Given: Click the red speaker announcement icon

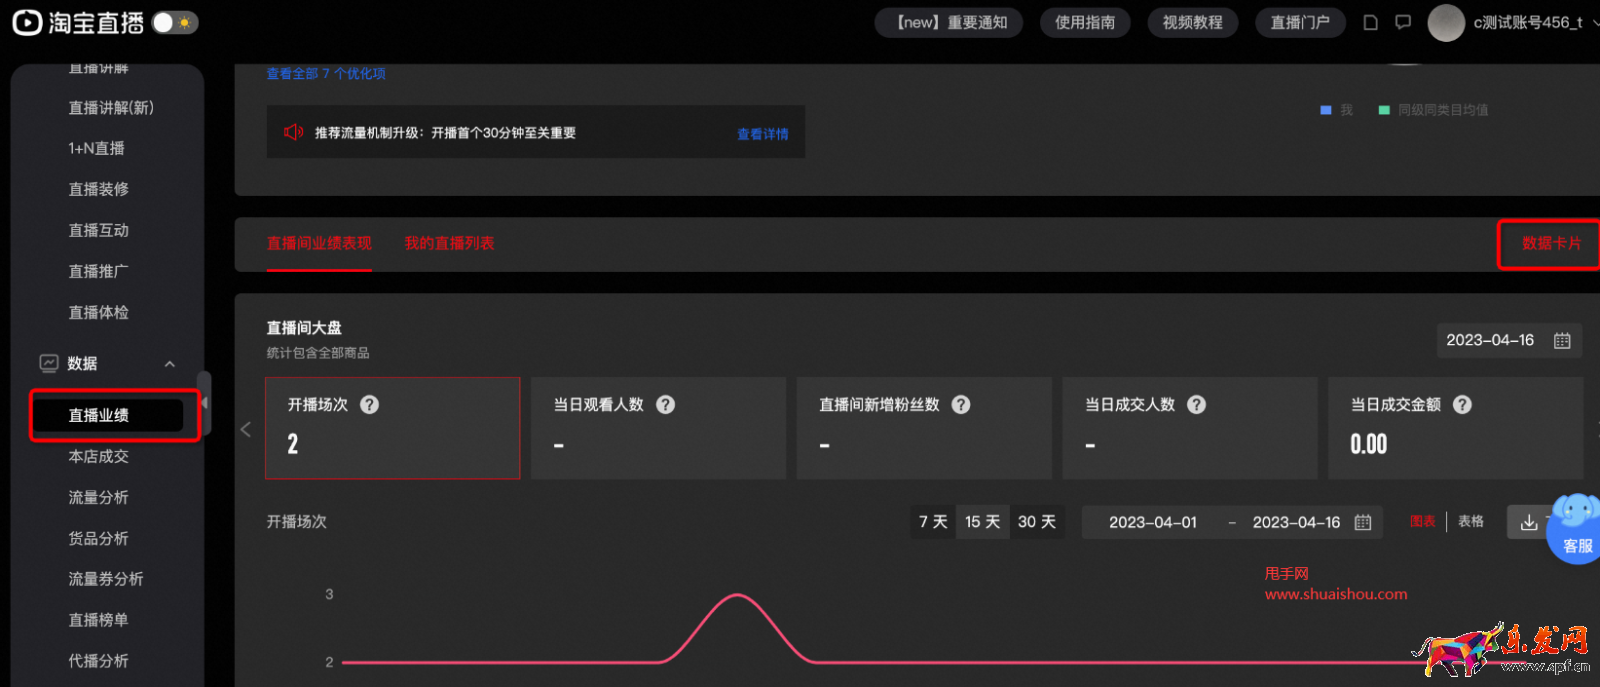Looking at the screenshot, I should (293, 132).
